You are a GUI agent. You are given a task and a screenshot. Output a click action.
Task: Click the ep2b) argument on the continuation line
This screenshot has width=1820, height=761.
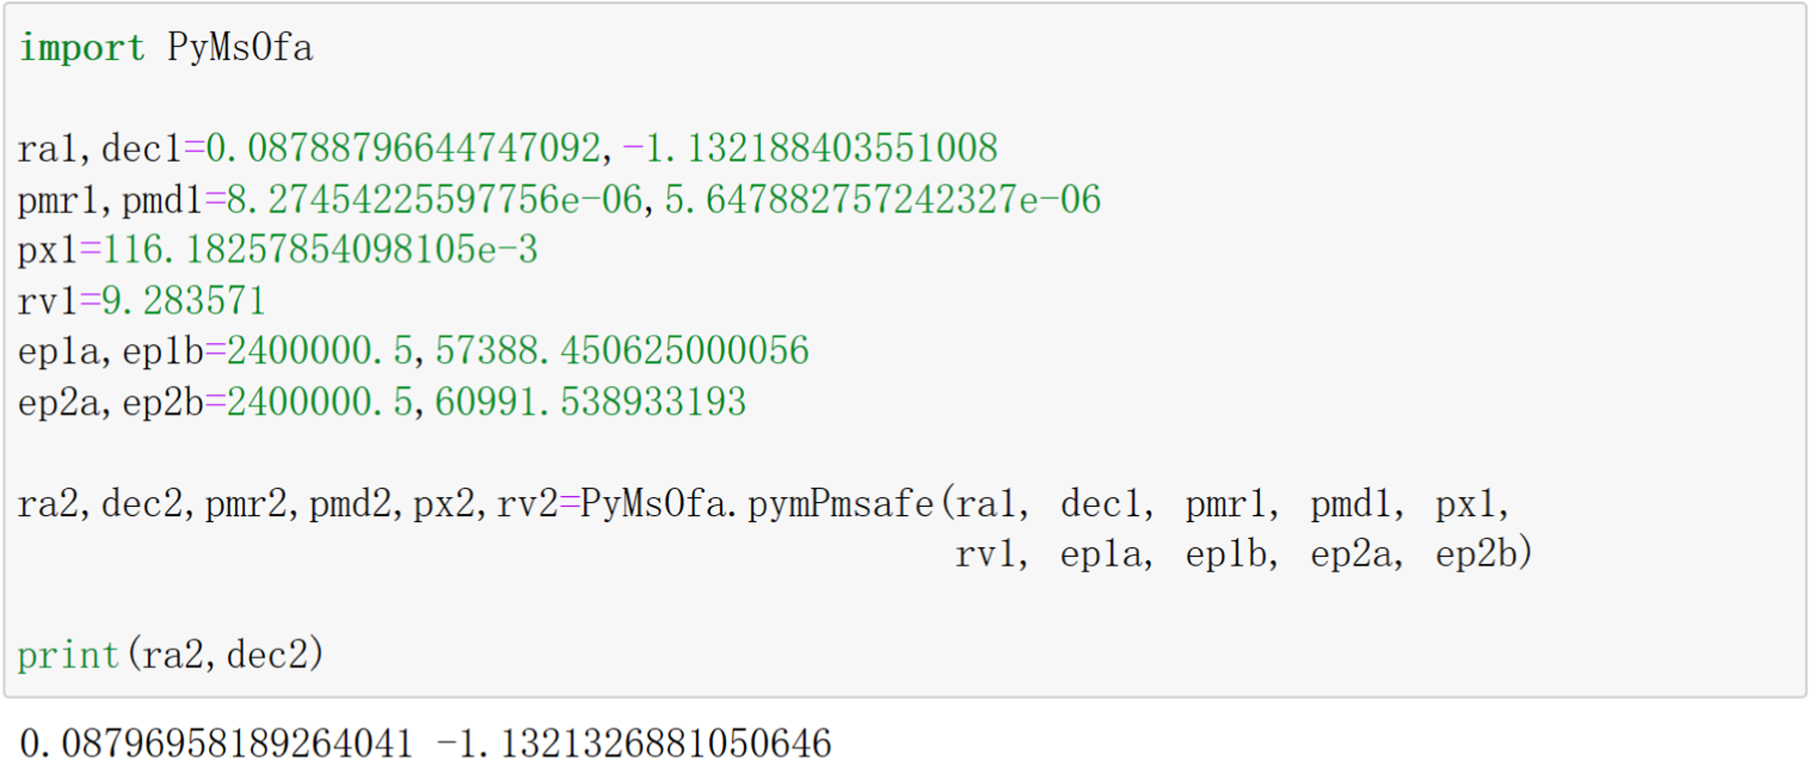click(x=1484, y=554)
